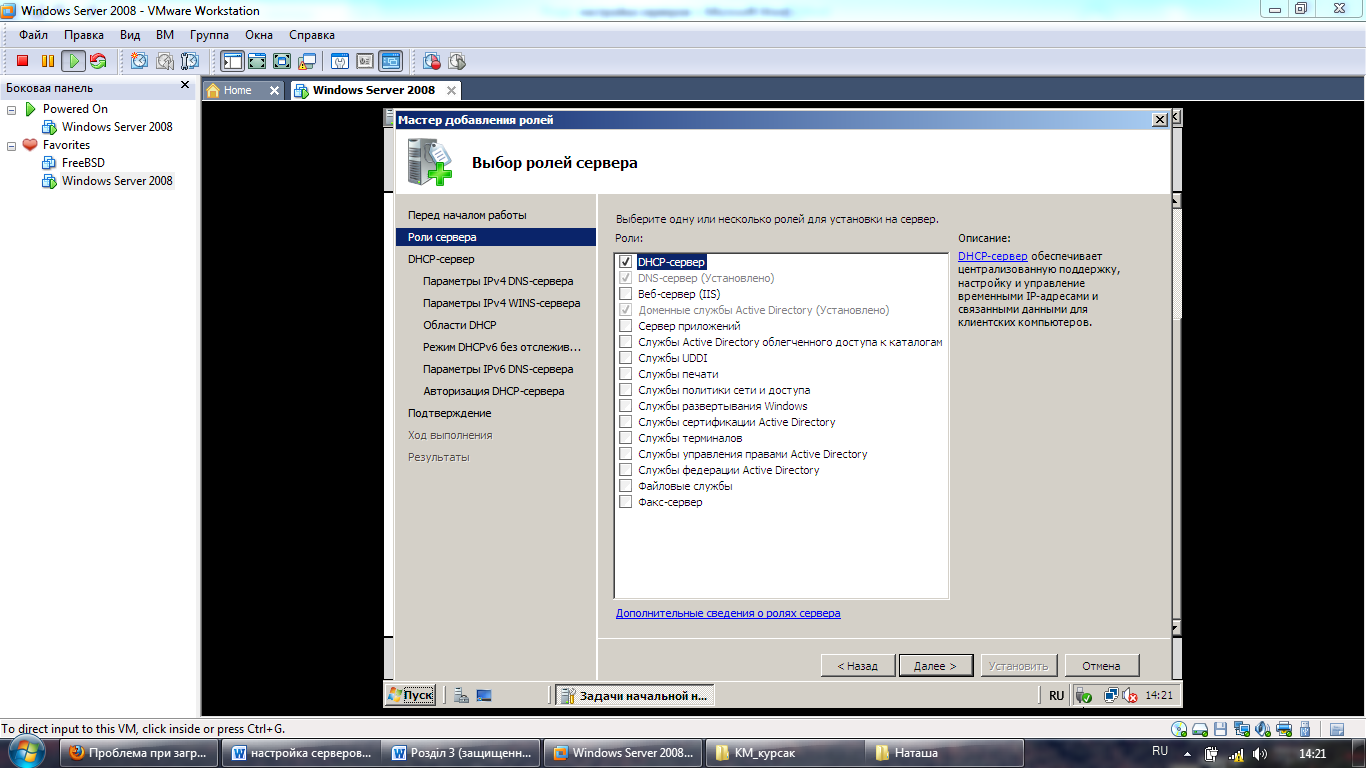1366x768 pixels.
Task: Click the red Power Off VM toolbar icon
Action: click(x=22, y=61)
